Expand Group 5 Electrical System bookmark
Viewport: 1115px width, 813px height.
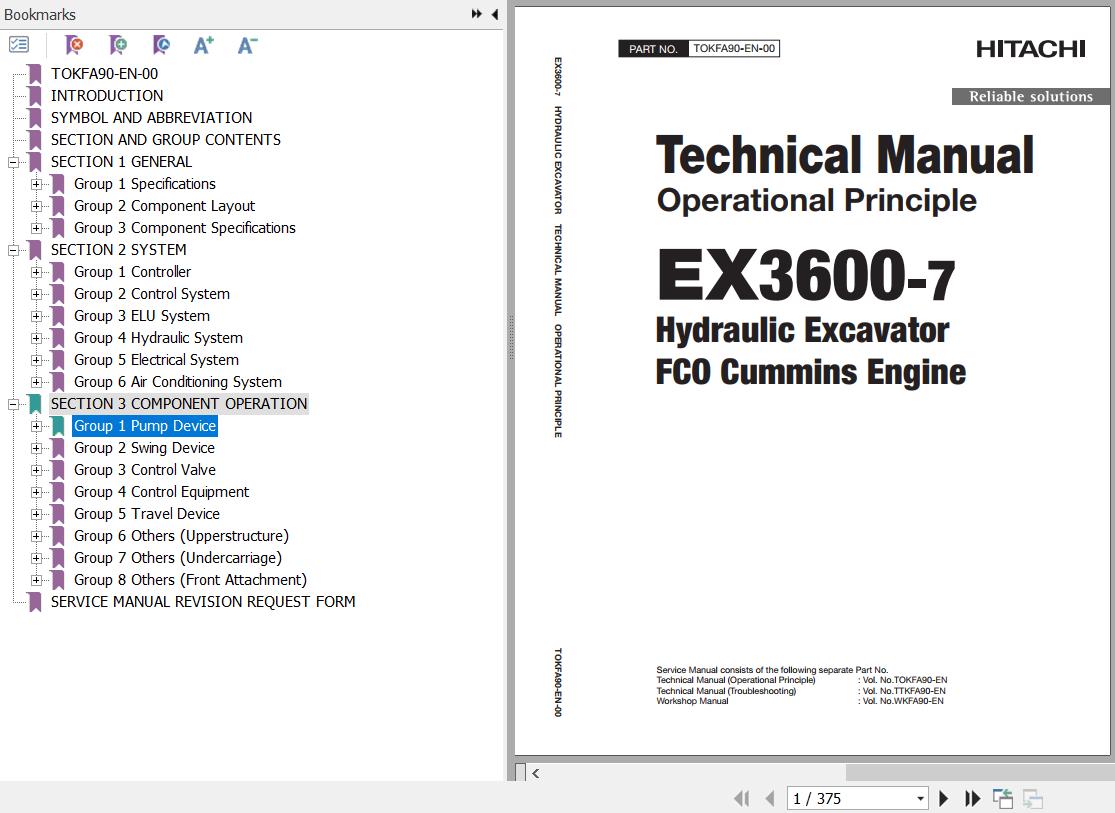coord(36,361)
